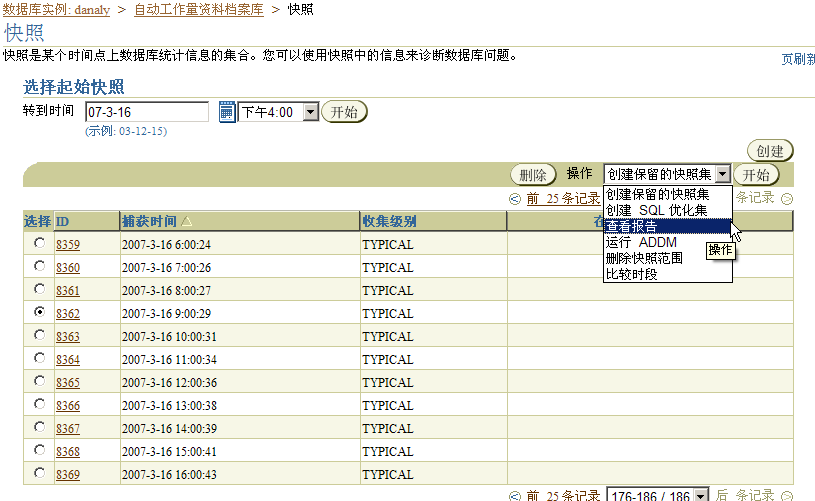Click the 前 25 条记录 link above the table

pyautogui.click(x=563, y=199)
